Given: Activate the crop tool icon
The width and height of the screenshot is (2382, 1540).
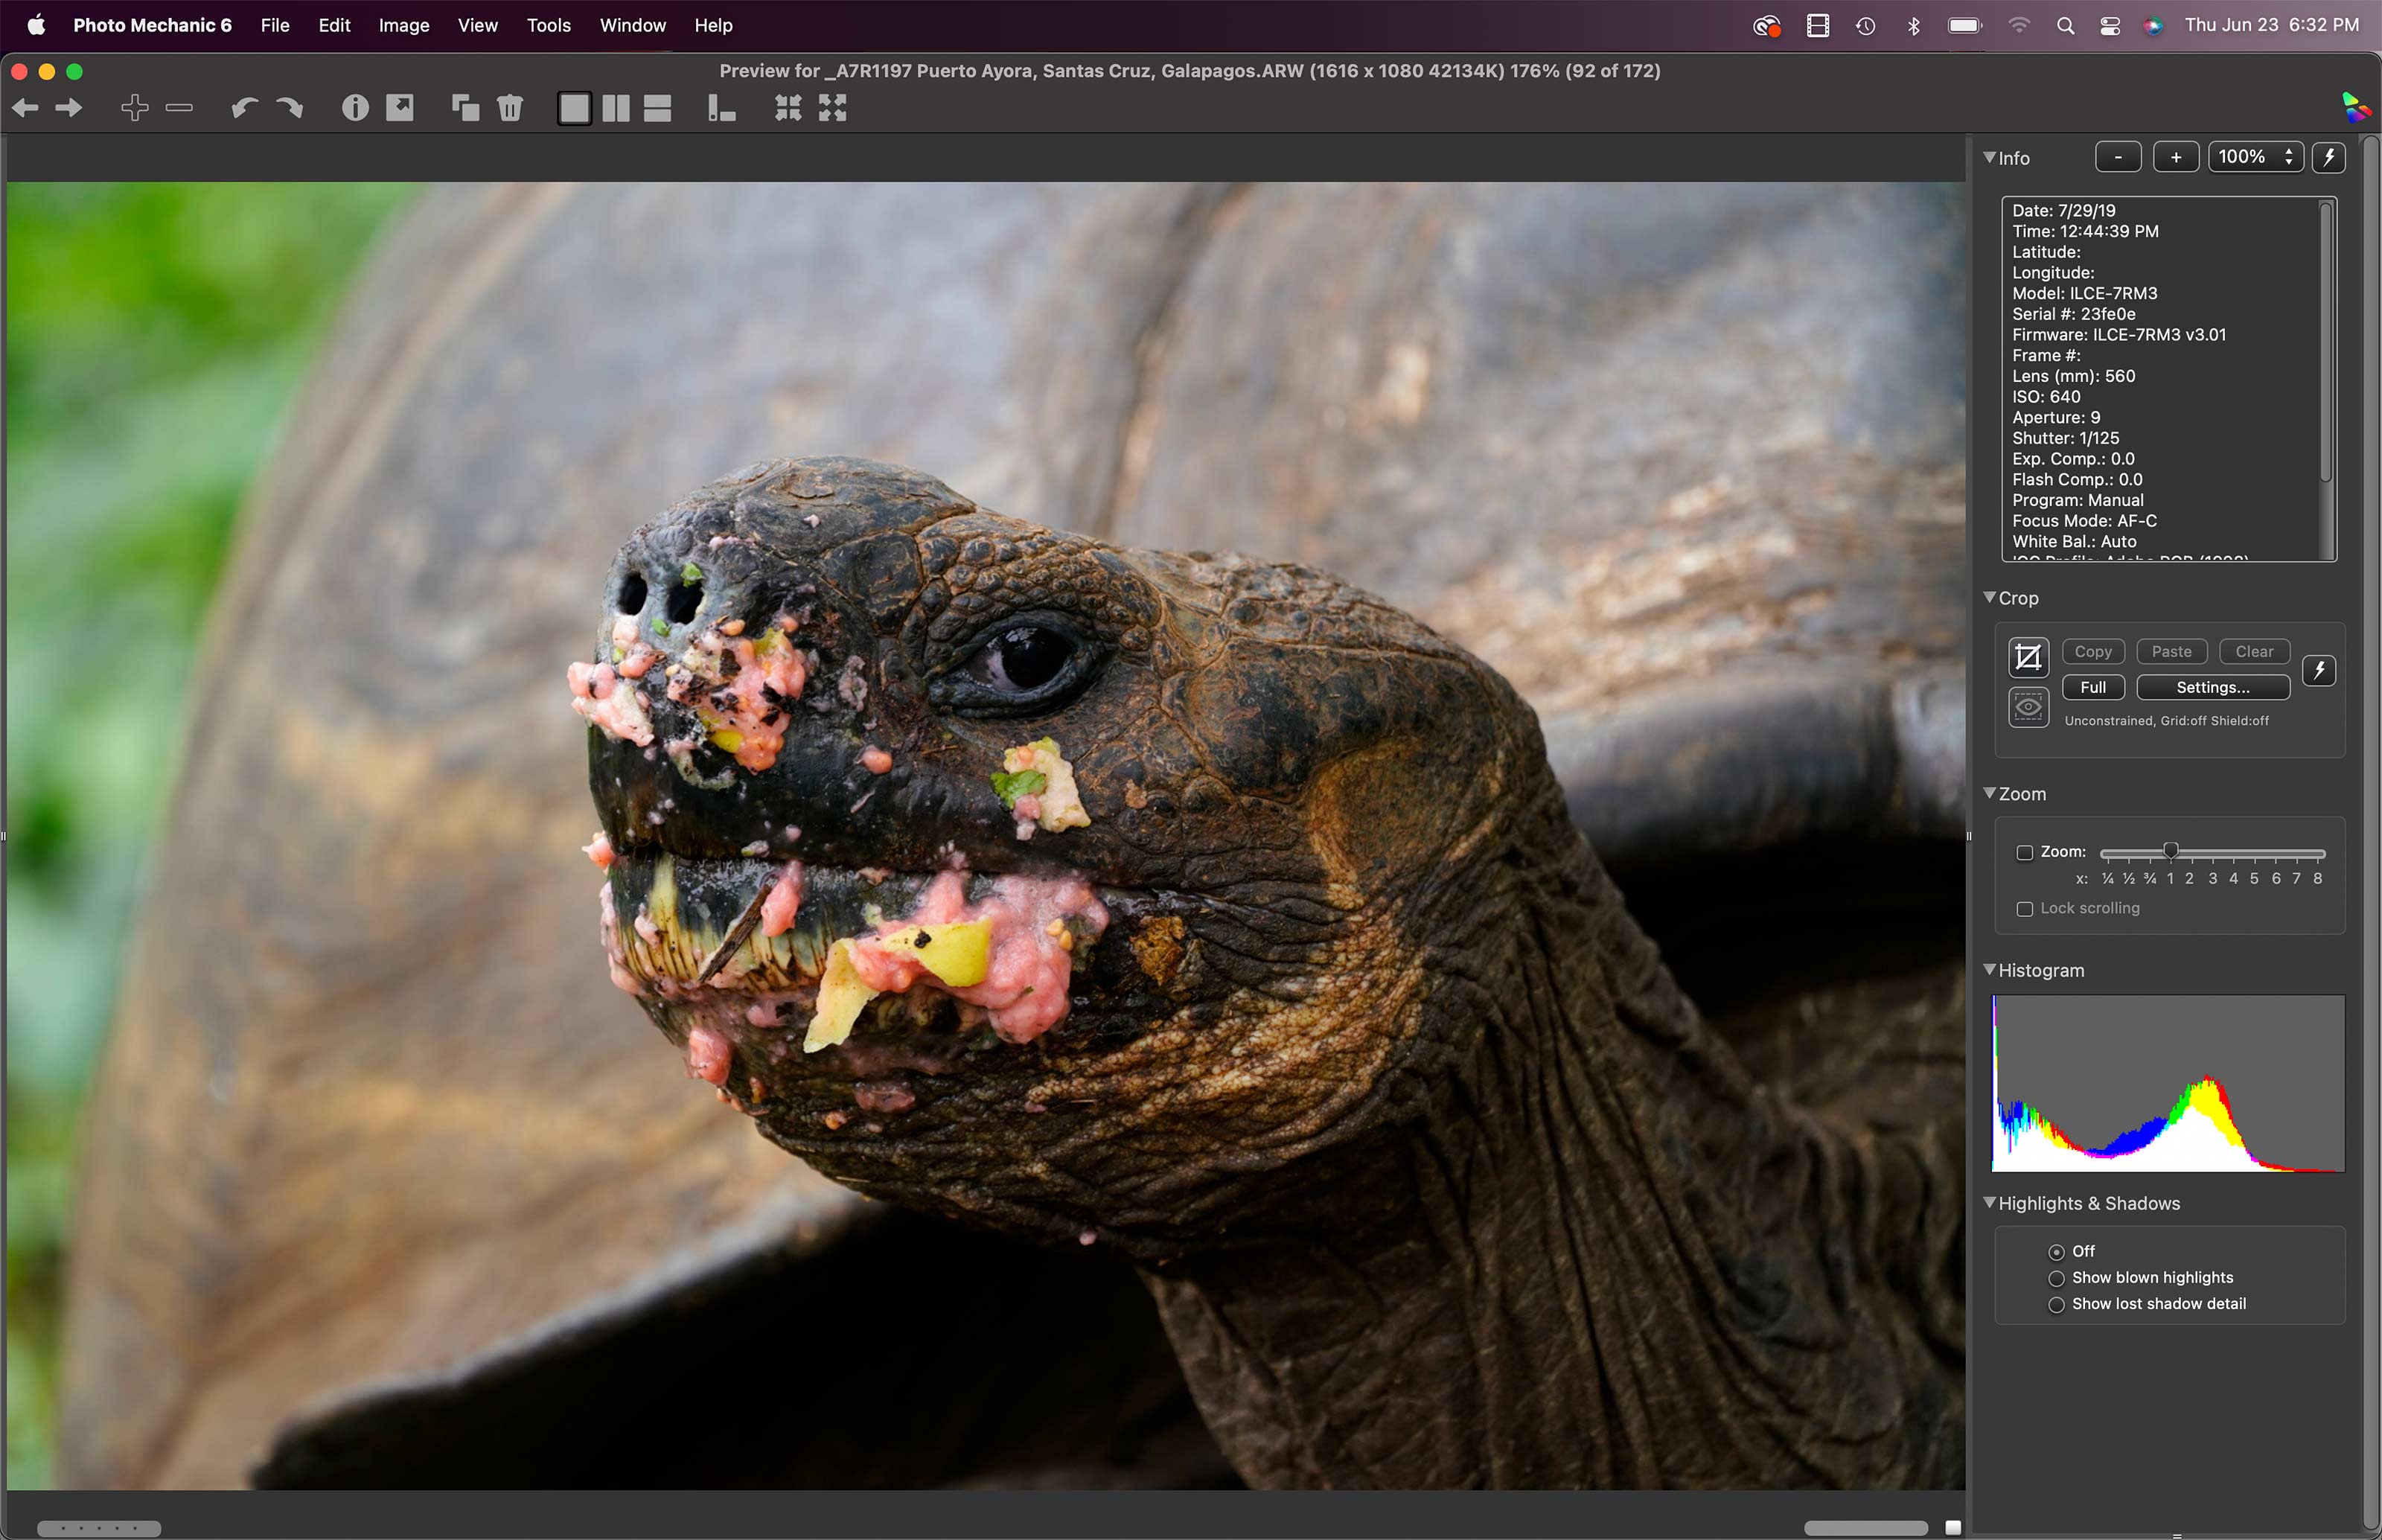Looking at the screenshot, I should 2028,657.
